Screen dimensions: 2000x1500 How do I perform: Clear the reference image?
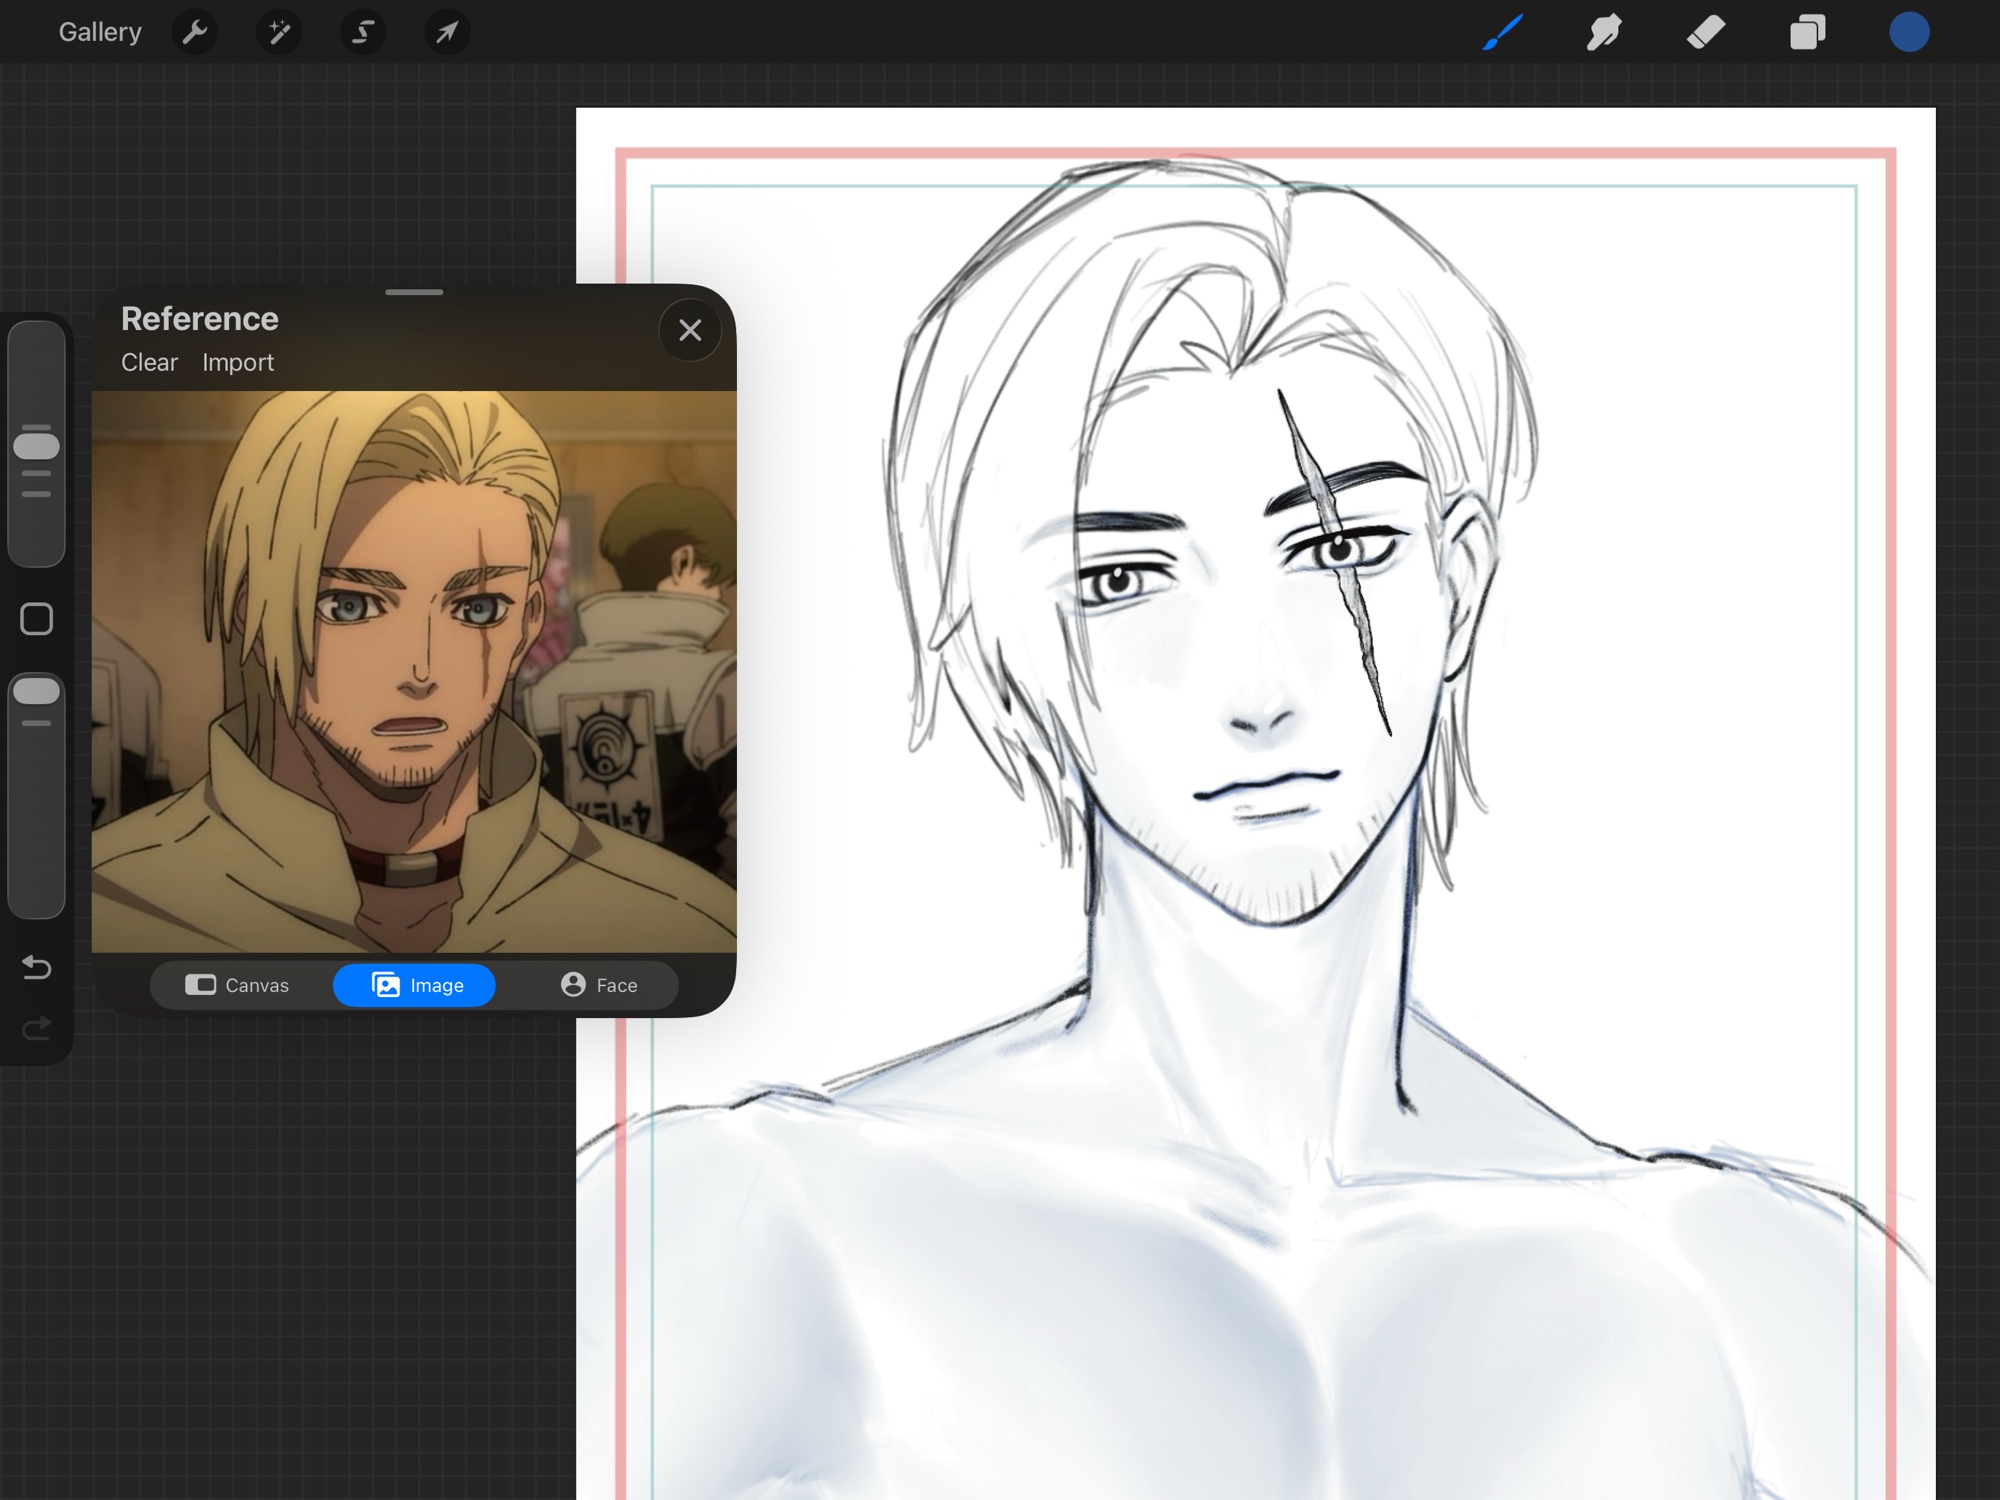point(149,362)
